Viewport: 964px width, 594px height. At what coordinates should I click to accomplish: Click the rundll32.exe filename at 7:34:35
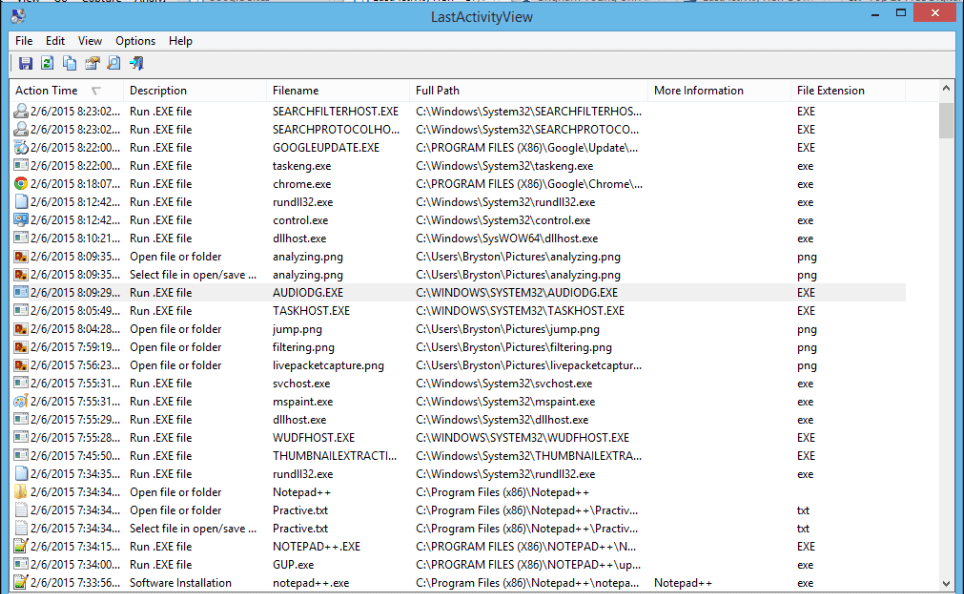tap(302, 474)
